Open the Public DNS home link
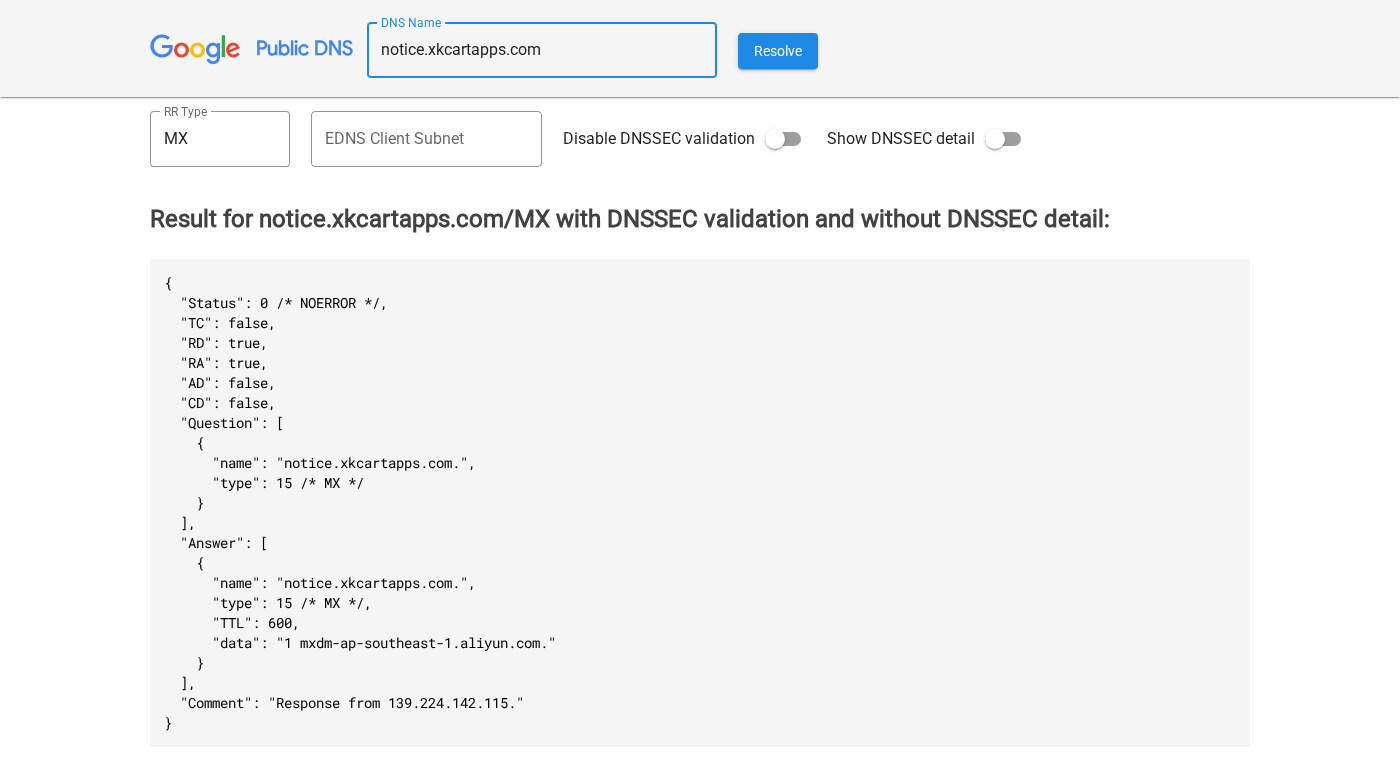The image size is (1400, 760). click(x=304, y=49)
